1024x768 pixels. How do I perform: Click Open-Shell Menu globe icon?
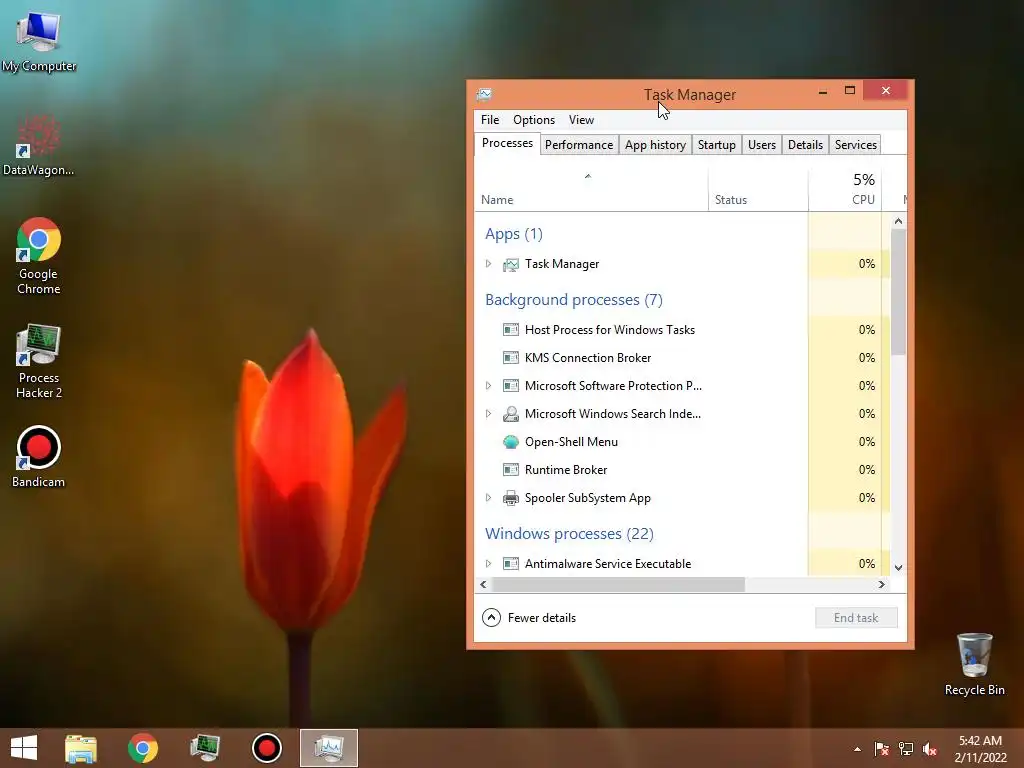point(511,441)
